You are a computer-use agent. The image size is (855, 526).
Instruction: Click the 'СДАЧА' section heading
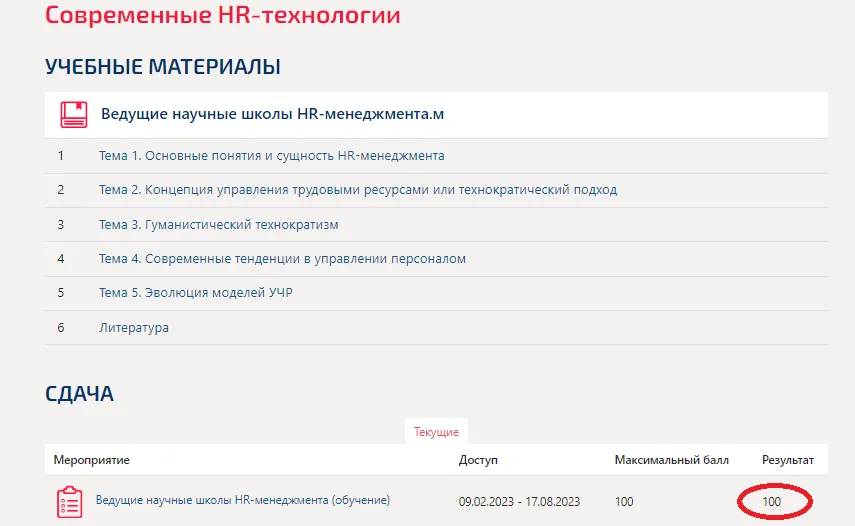coord(79,394)
